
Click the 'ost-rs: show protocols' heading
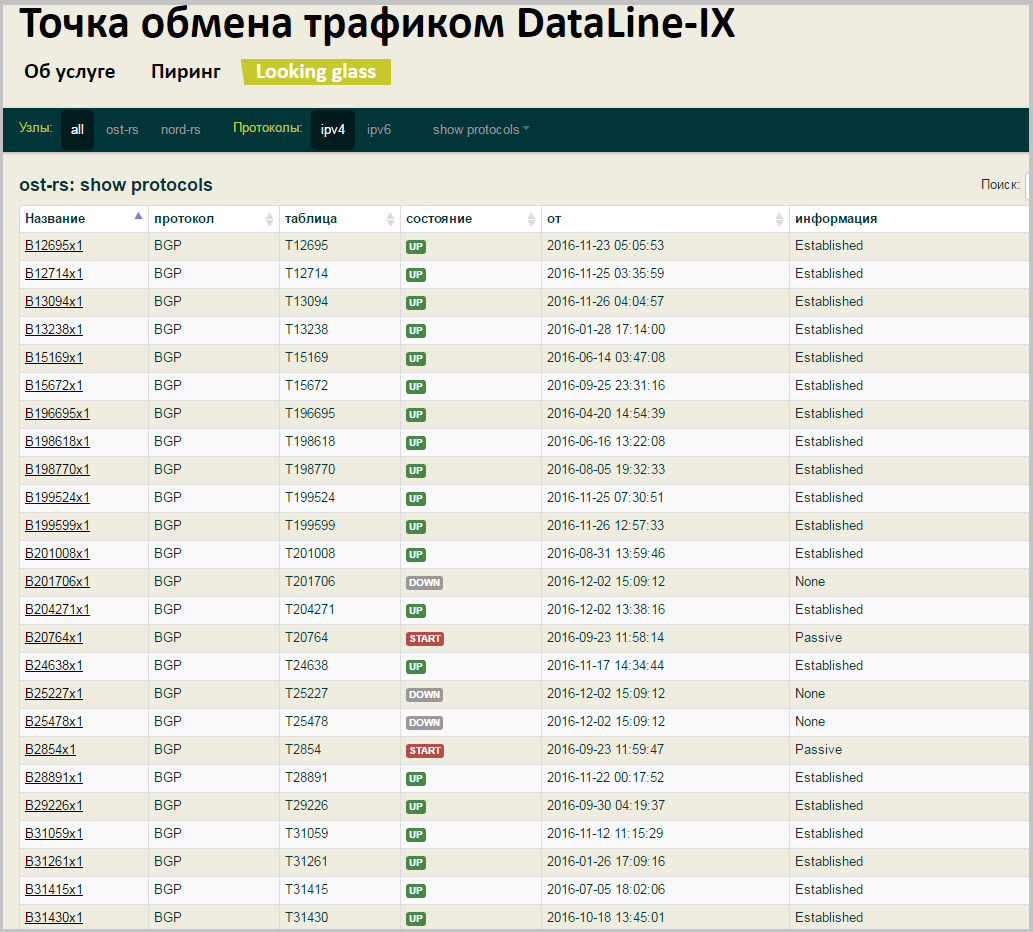coord(116,185)
